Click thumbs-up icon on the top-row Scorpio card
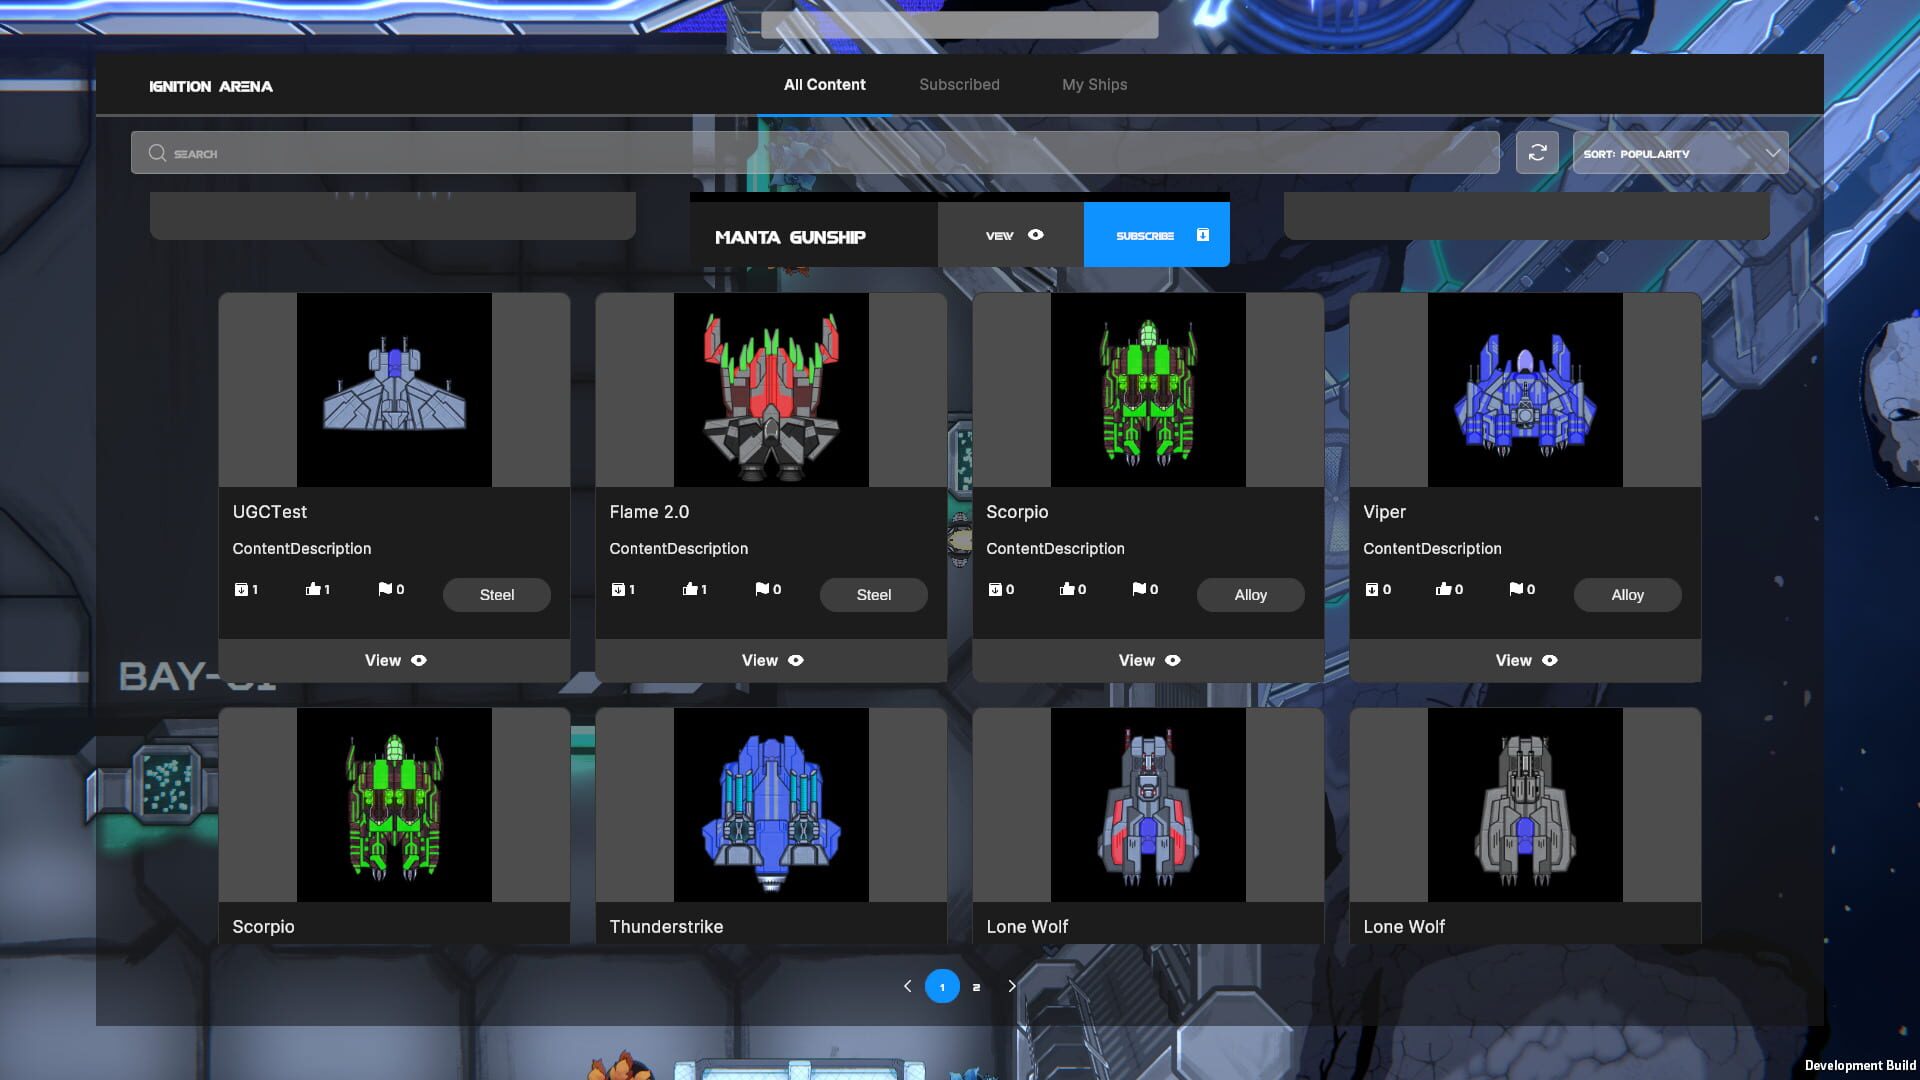1920x1080 pixels. (x=1067, y=589)
